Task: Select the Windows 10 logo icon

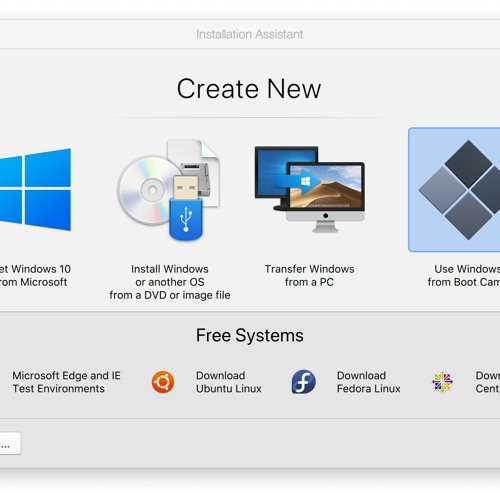Action: tap(35, 190)
